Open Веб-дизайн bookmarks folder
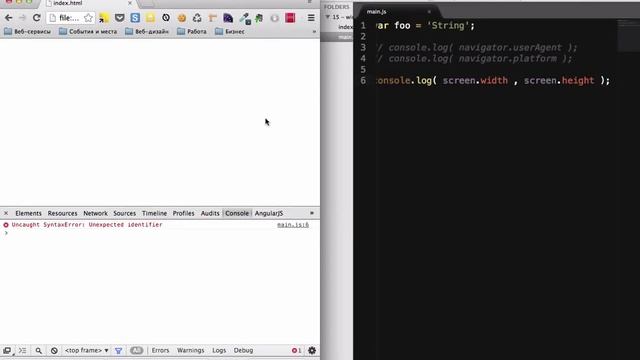Image resolution: width=640 pixels, height=360 pixels. [x=147, y=31]
